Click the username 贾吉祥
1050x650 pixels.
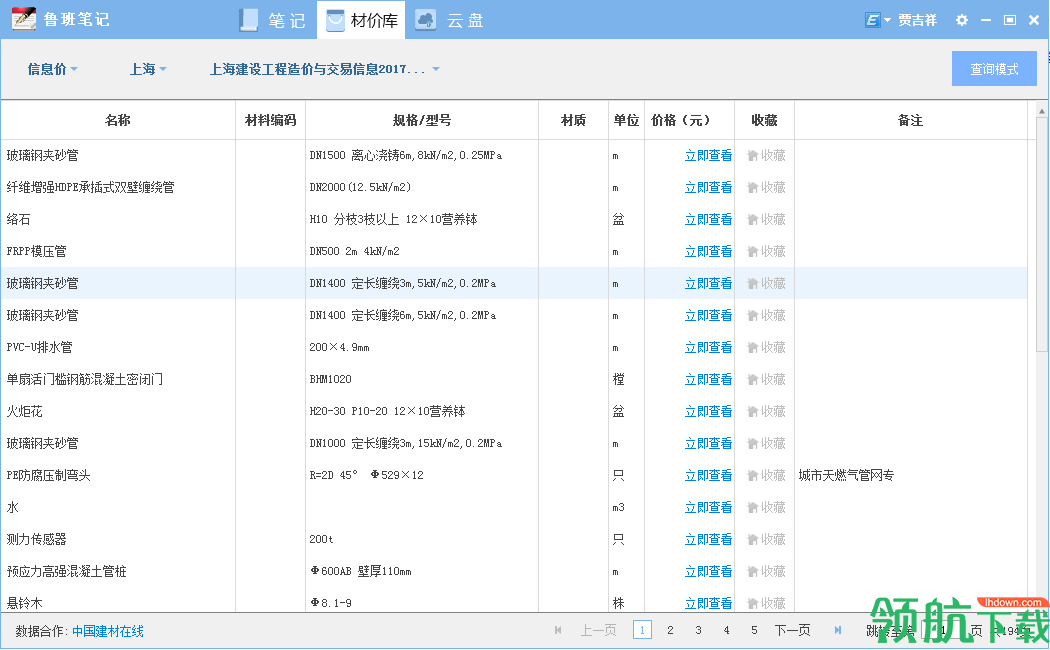917,20
